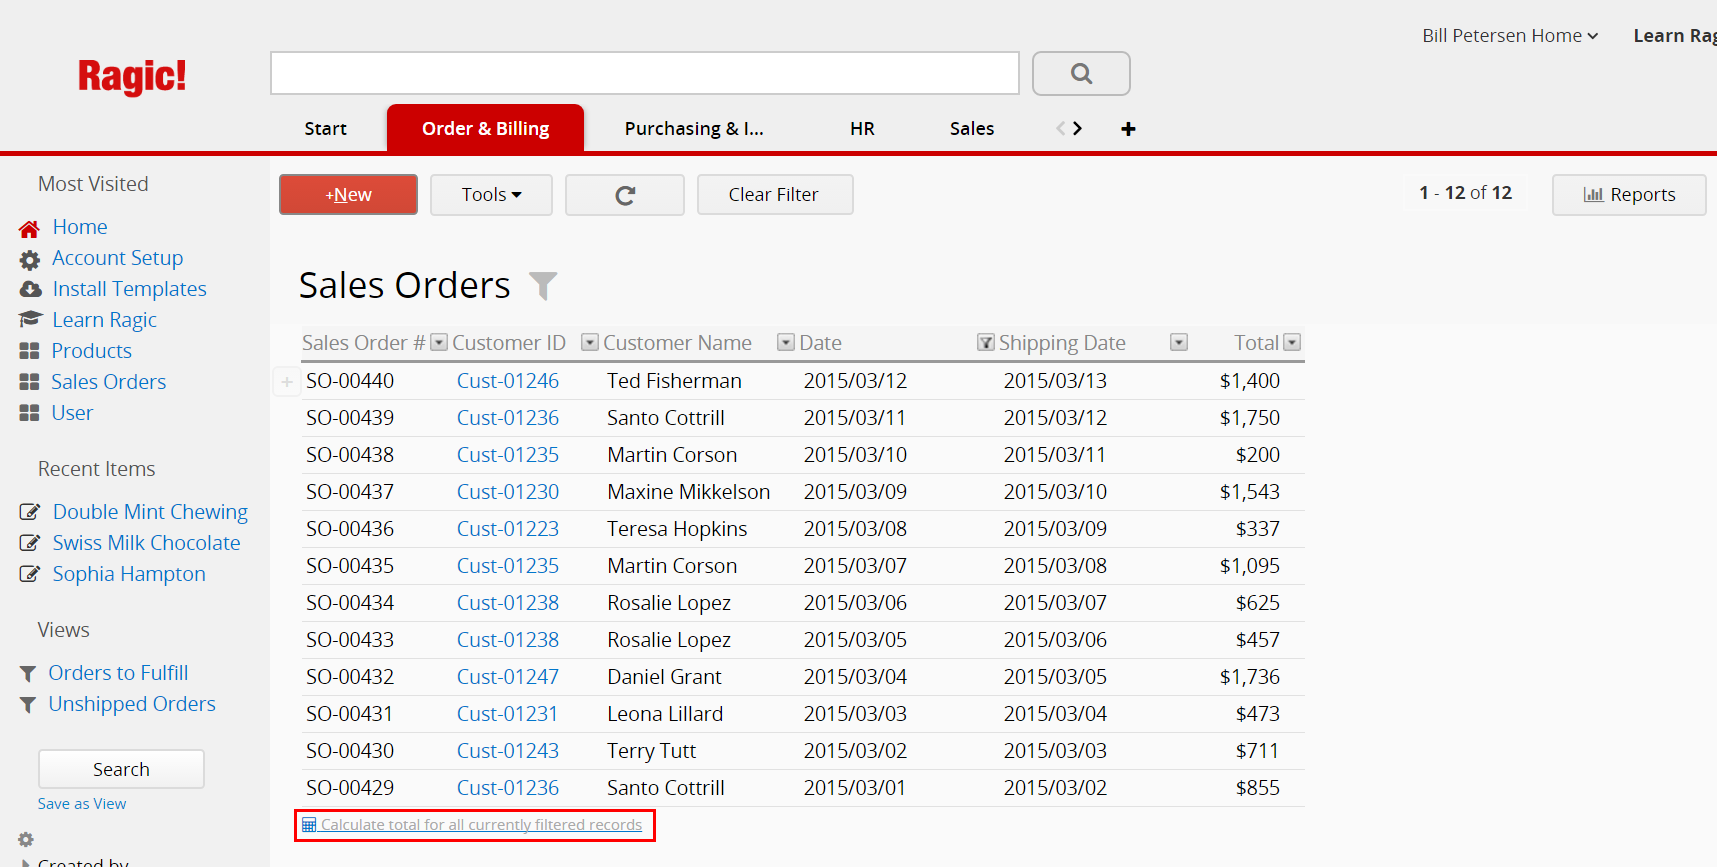The width and height of the screenshot is (1717, 867).
Task: Click the Install Templates link
Action: (130, 289)
